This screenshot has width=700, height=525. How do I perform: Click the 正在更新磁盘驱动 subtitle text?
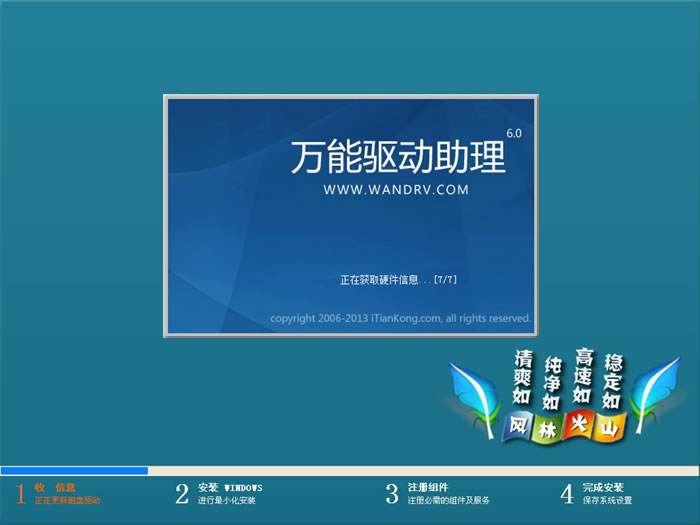tap(67, 500)
